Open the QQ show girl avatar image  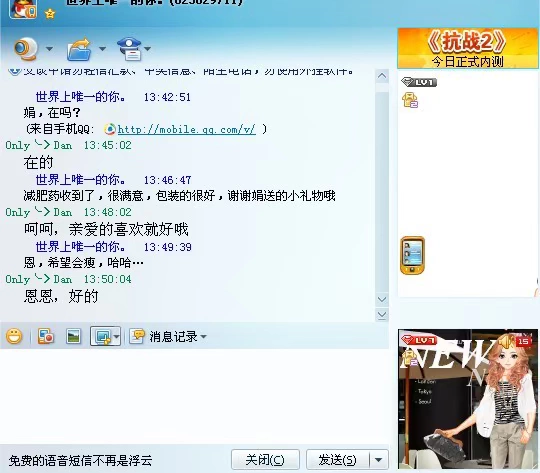point(467,400)
